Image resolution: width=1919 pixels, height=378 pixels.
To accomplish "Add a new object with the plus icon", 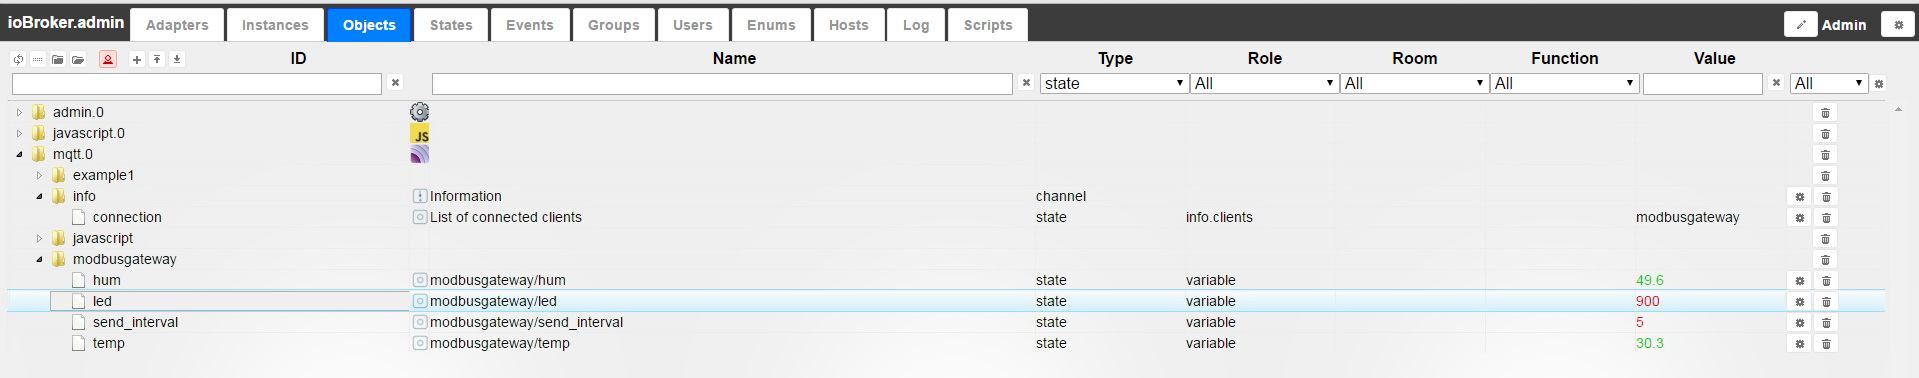I will point(137,59).
